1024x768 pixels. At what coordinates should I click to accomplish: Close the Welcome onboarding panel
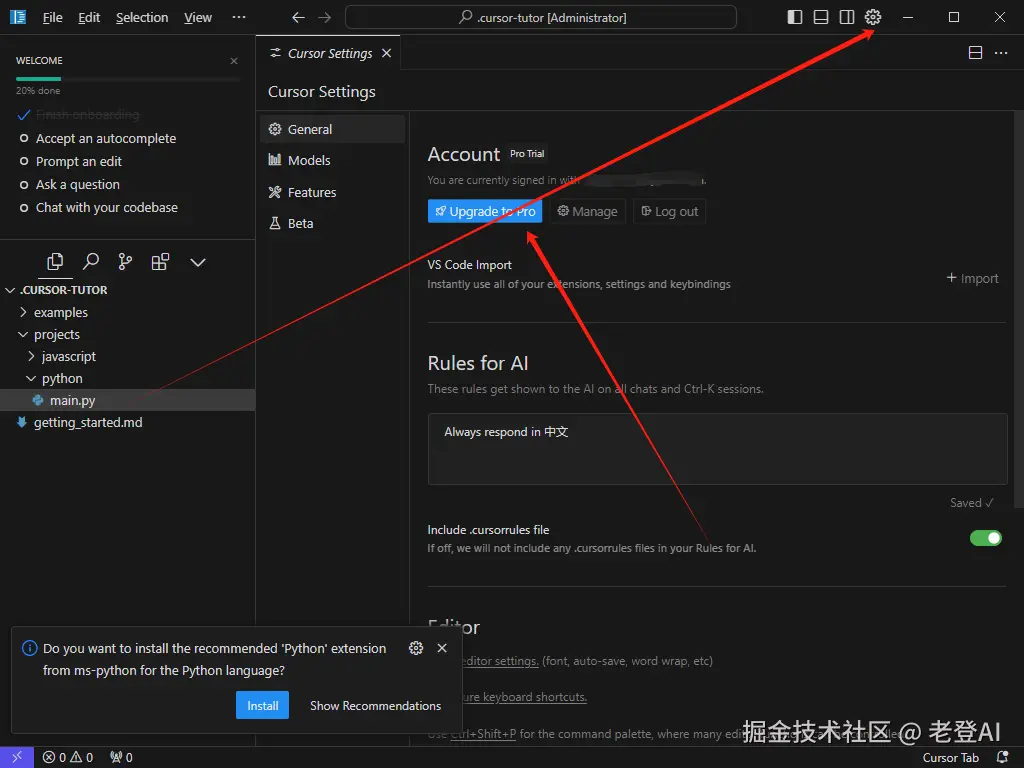(234, 61)
